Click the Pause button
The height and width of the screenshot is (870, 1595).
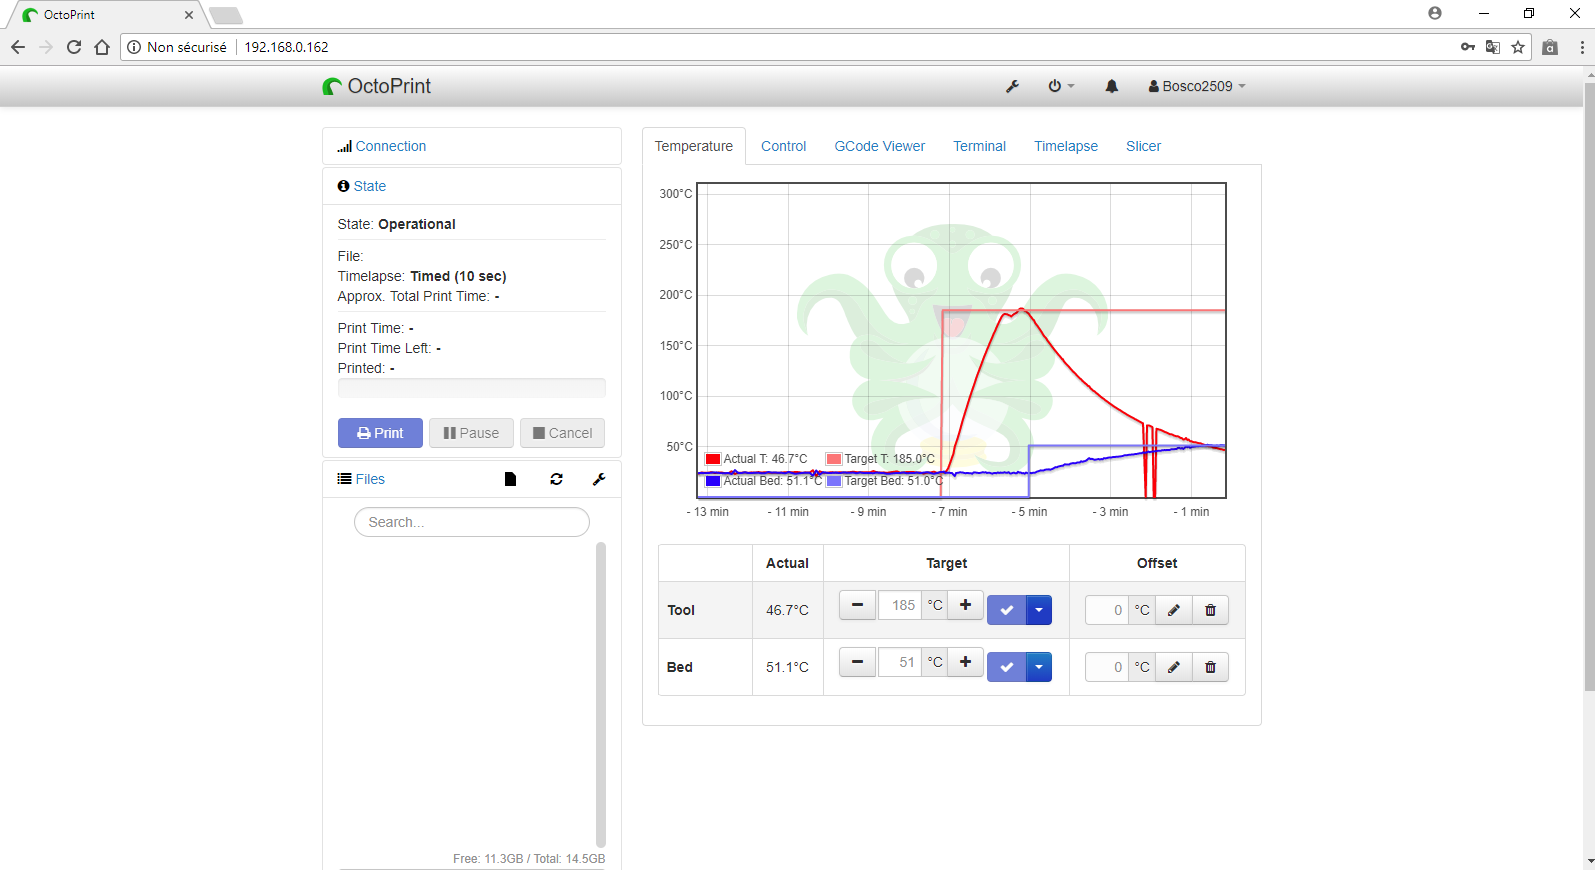click(471, 433)
